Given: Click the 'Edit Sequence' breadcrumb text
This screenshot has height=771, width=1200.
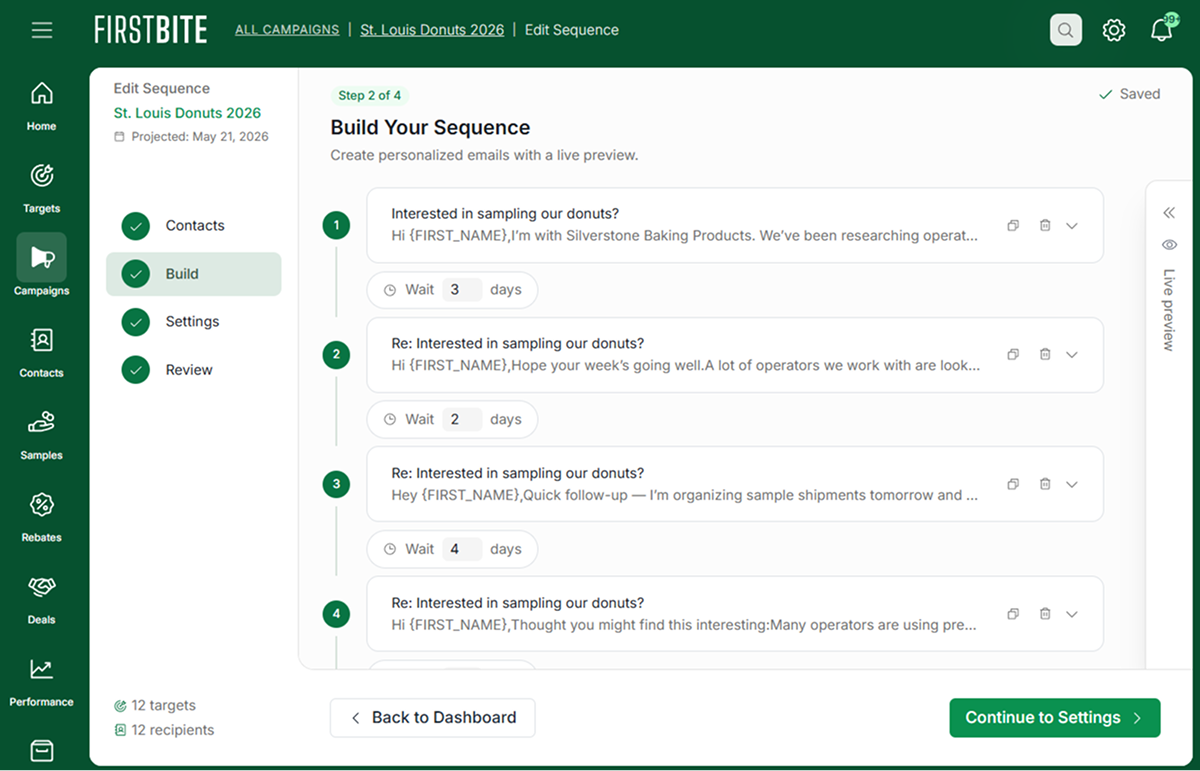Looking at the screenshot, I should coord(572,30).
